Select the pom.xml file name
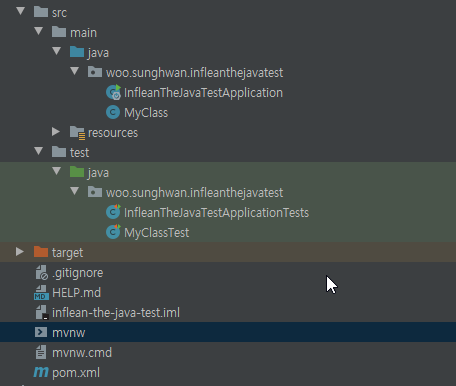 tap(76, 373)
